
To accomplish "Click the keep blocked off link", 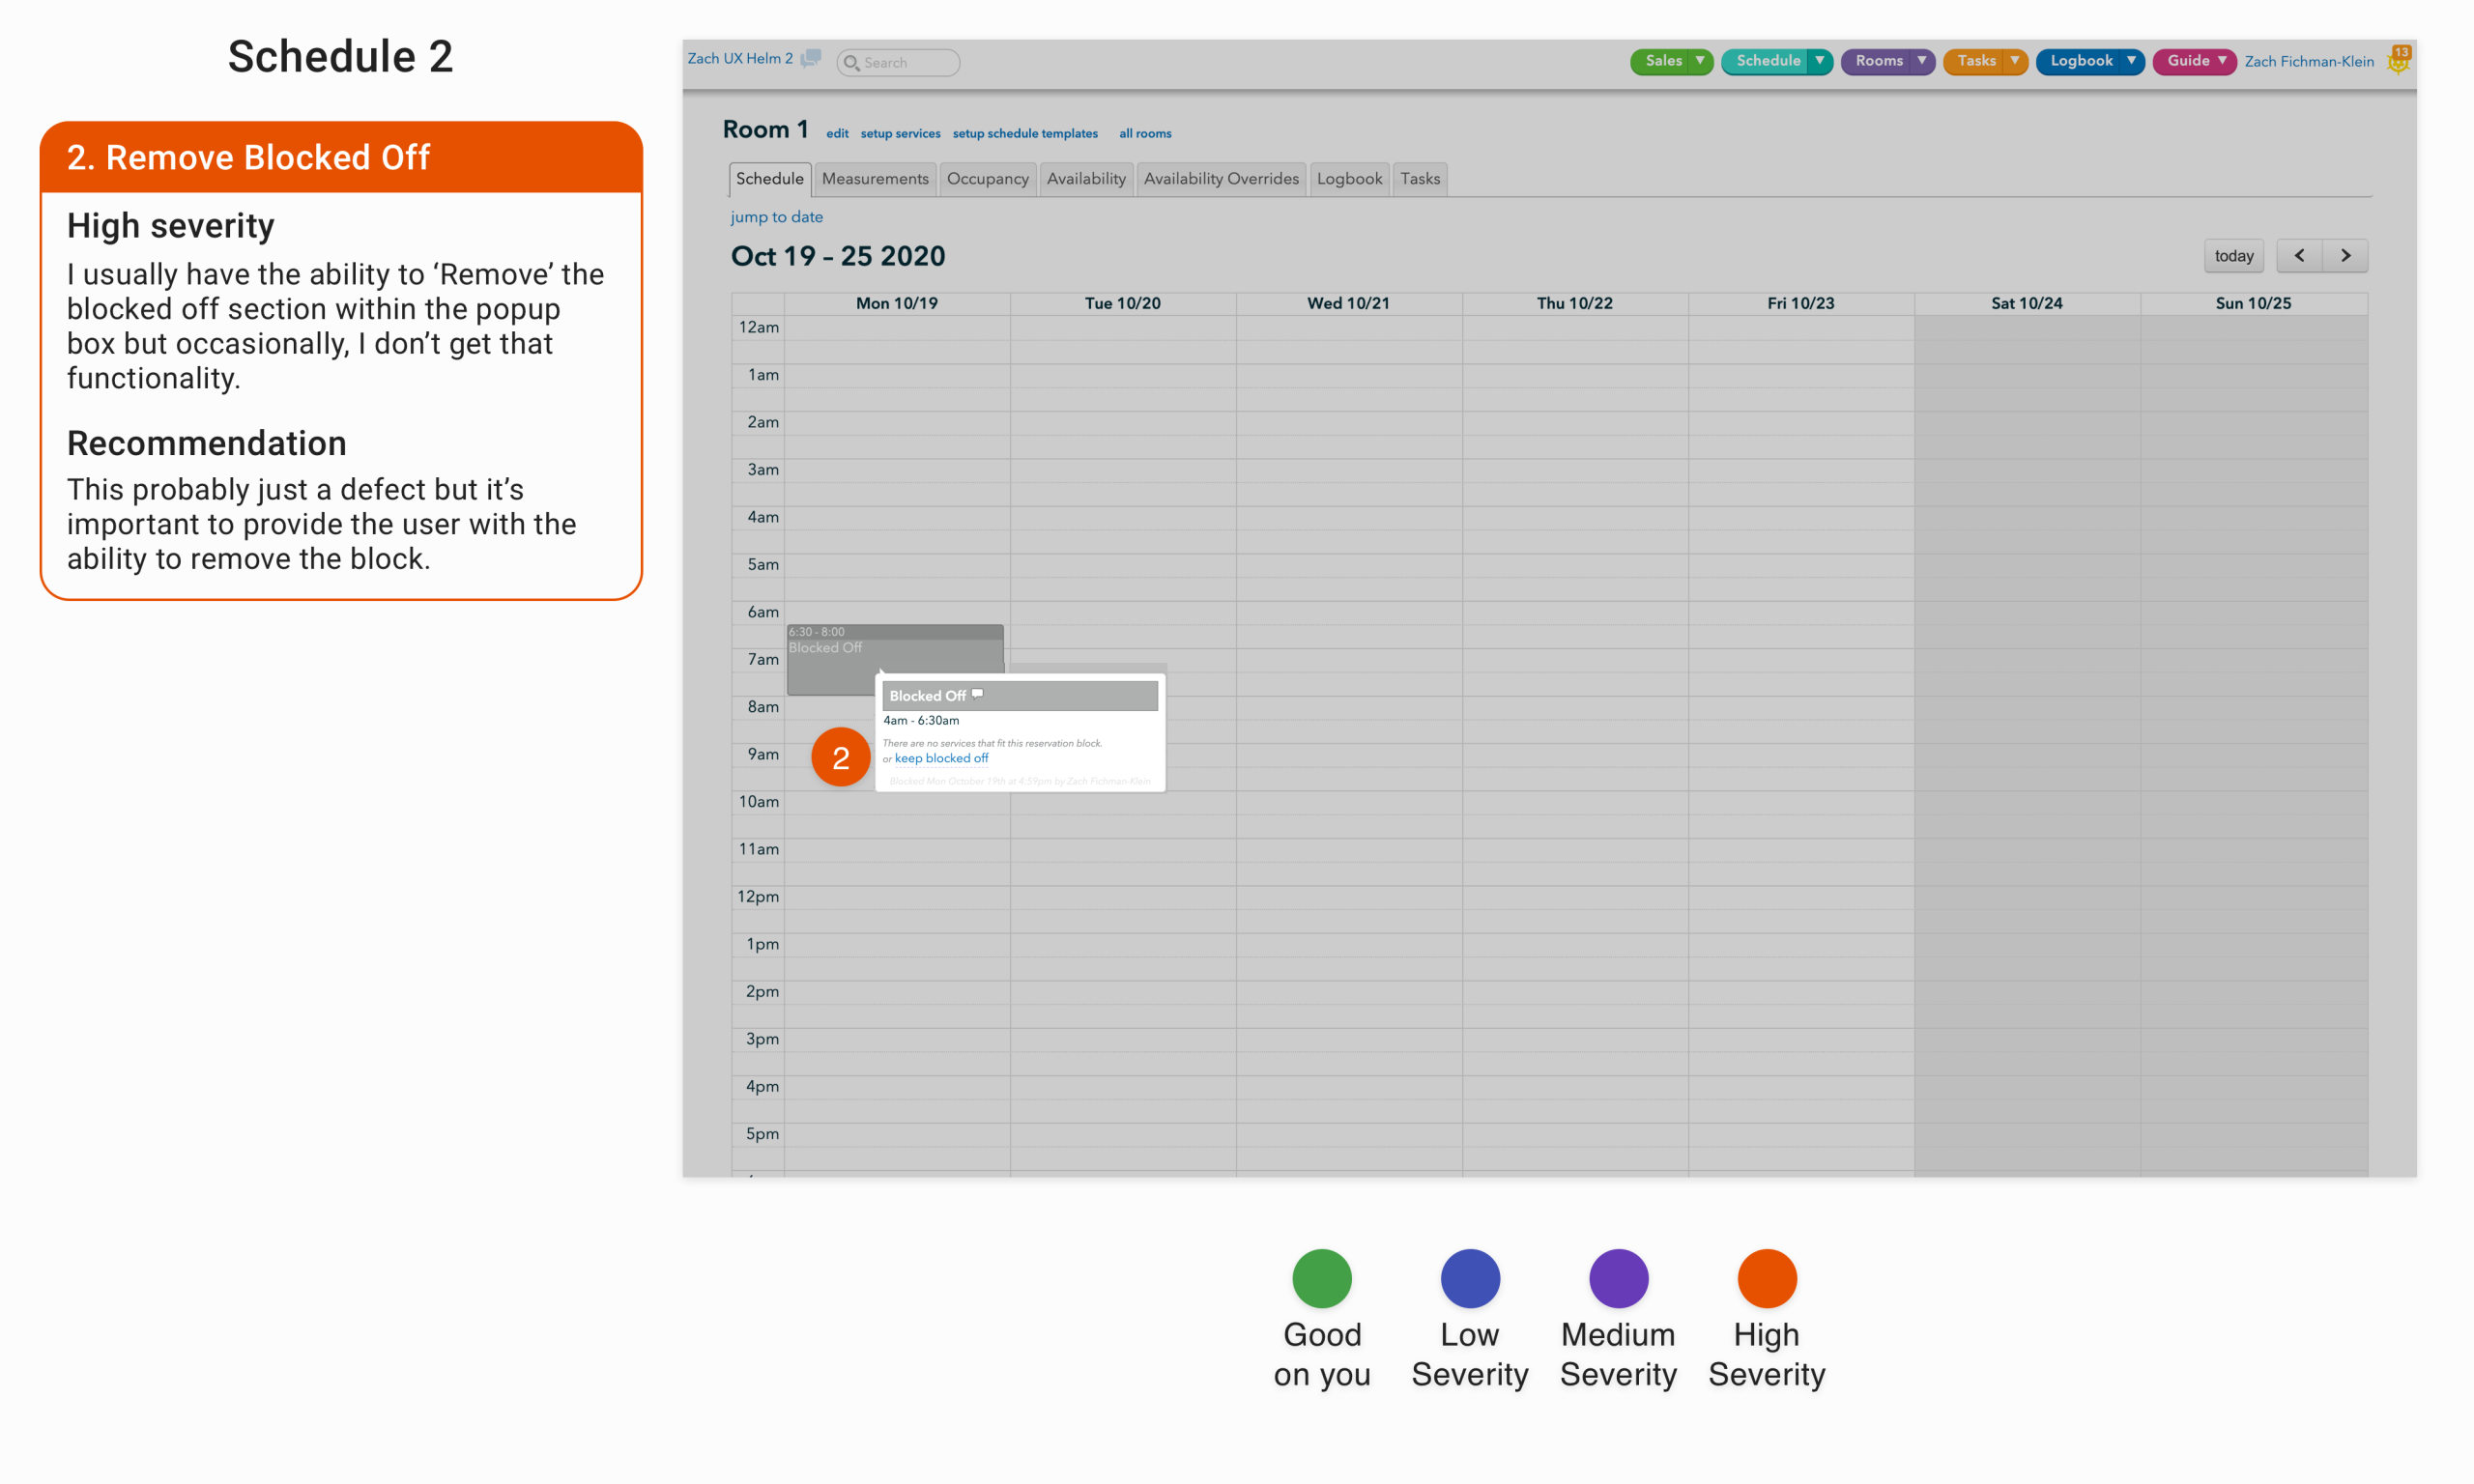I will [x=941, y=759].
